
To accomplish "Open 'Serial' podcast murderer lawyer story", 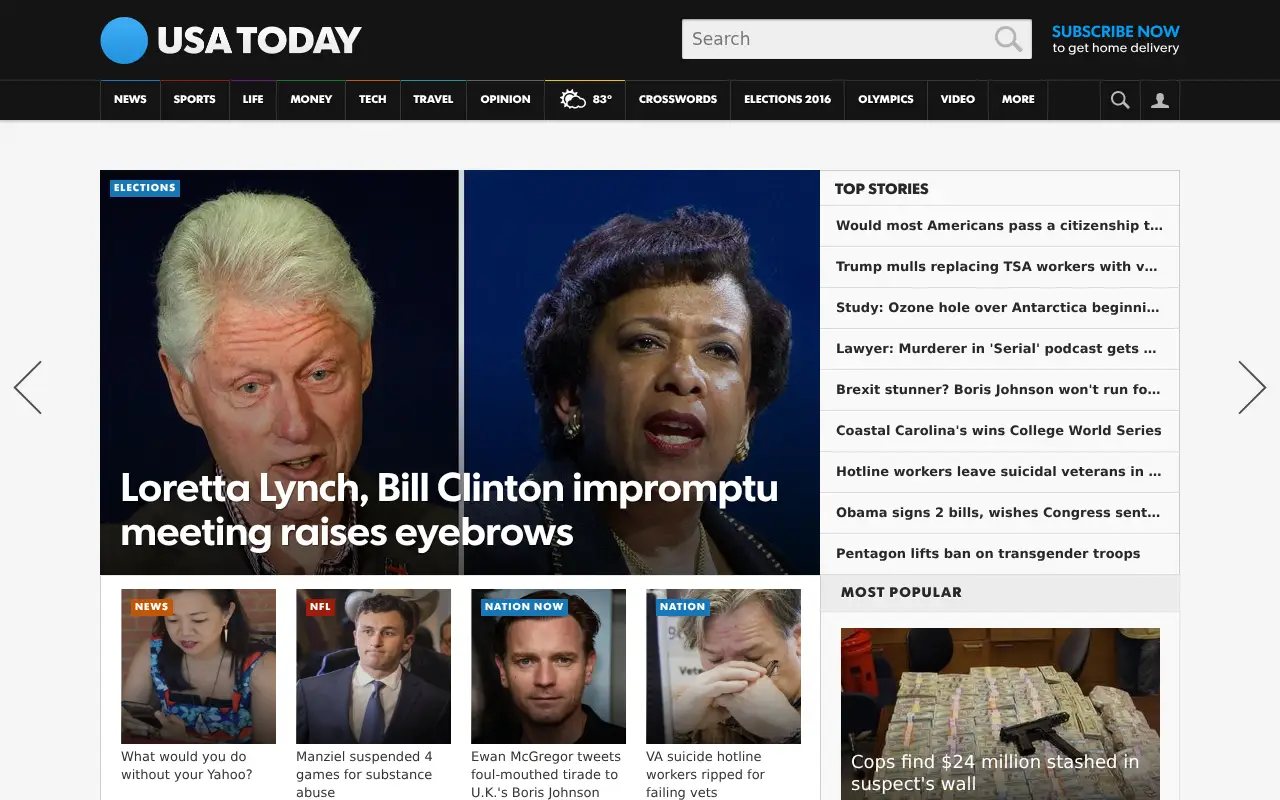I will (x=1000, y=349).
